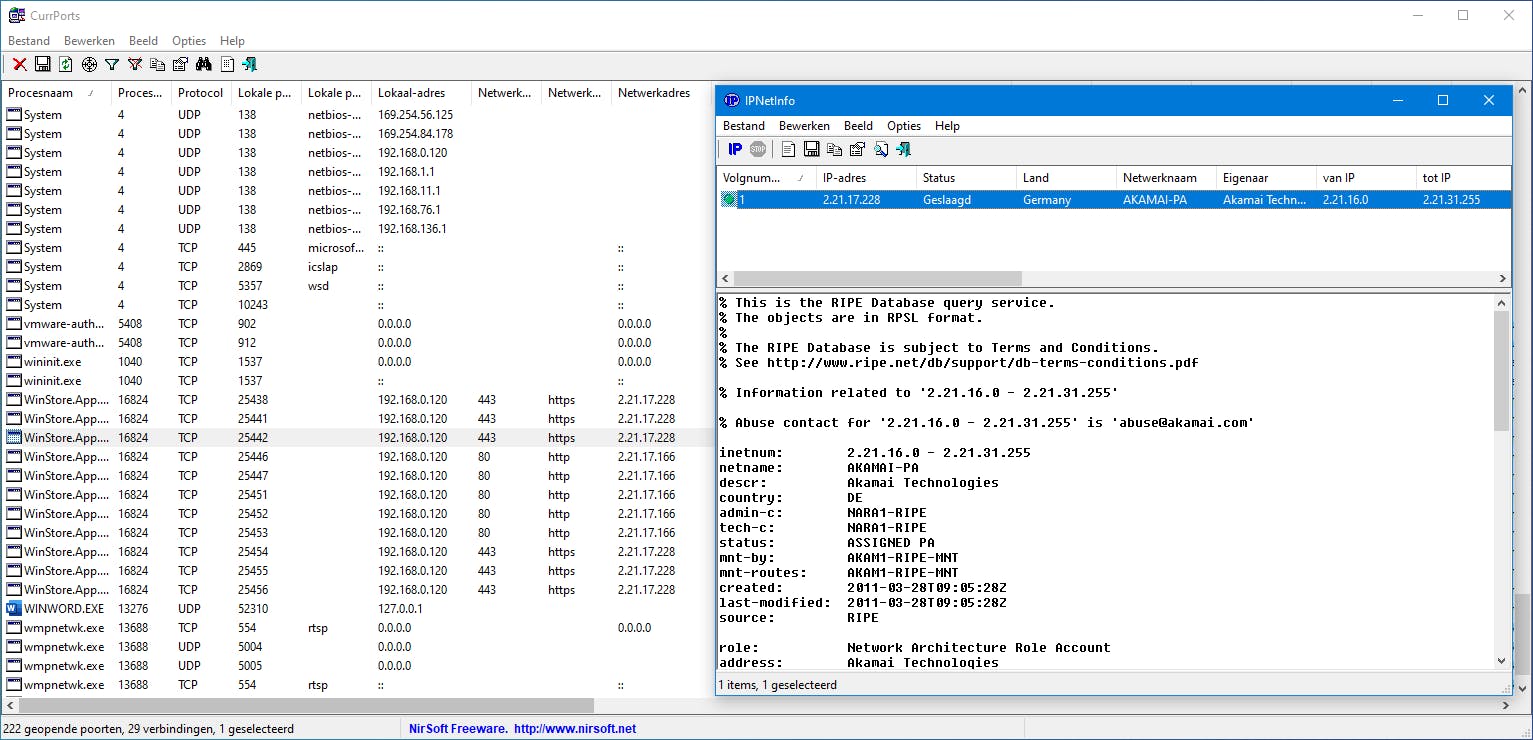This screenshot has width=1533, height=740.
Task: Click the crossed-out funnel icon in CurrPorts
Action: [x=135, y=64]
